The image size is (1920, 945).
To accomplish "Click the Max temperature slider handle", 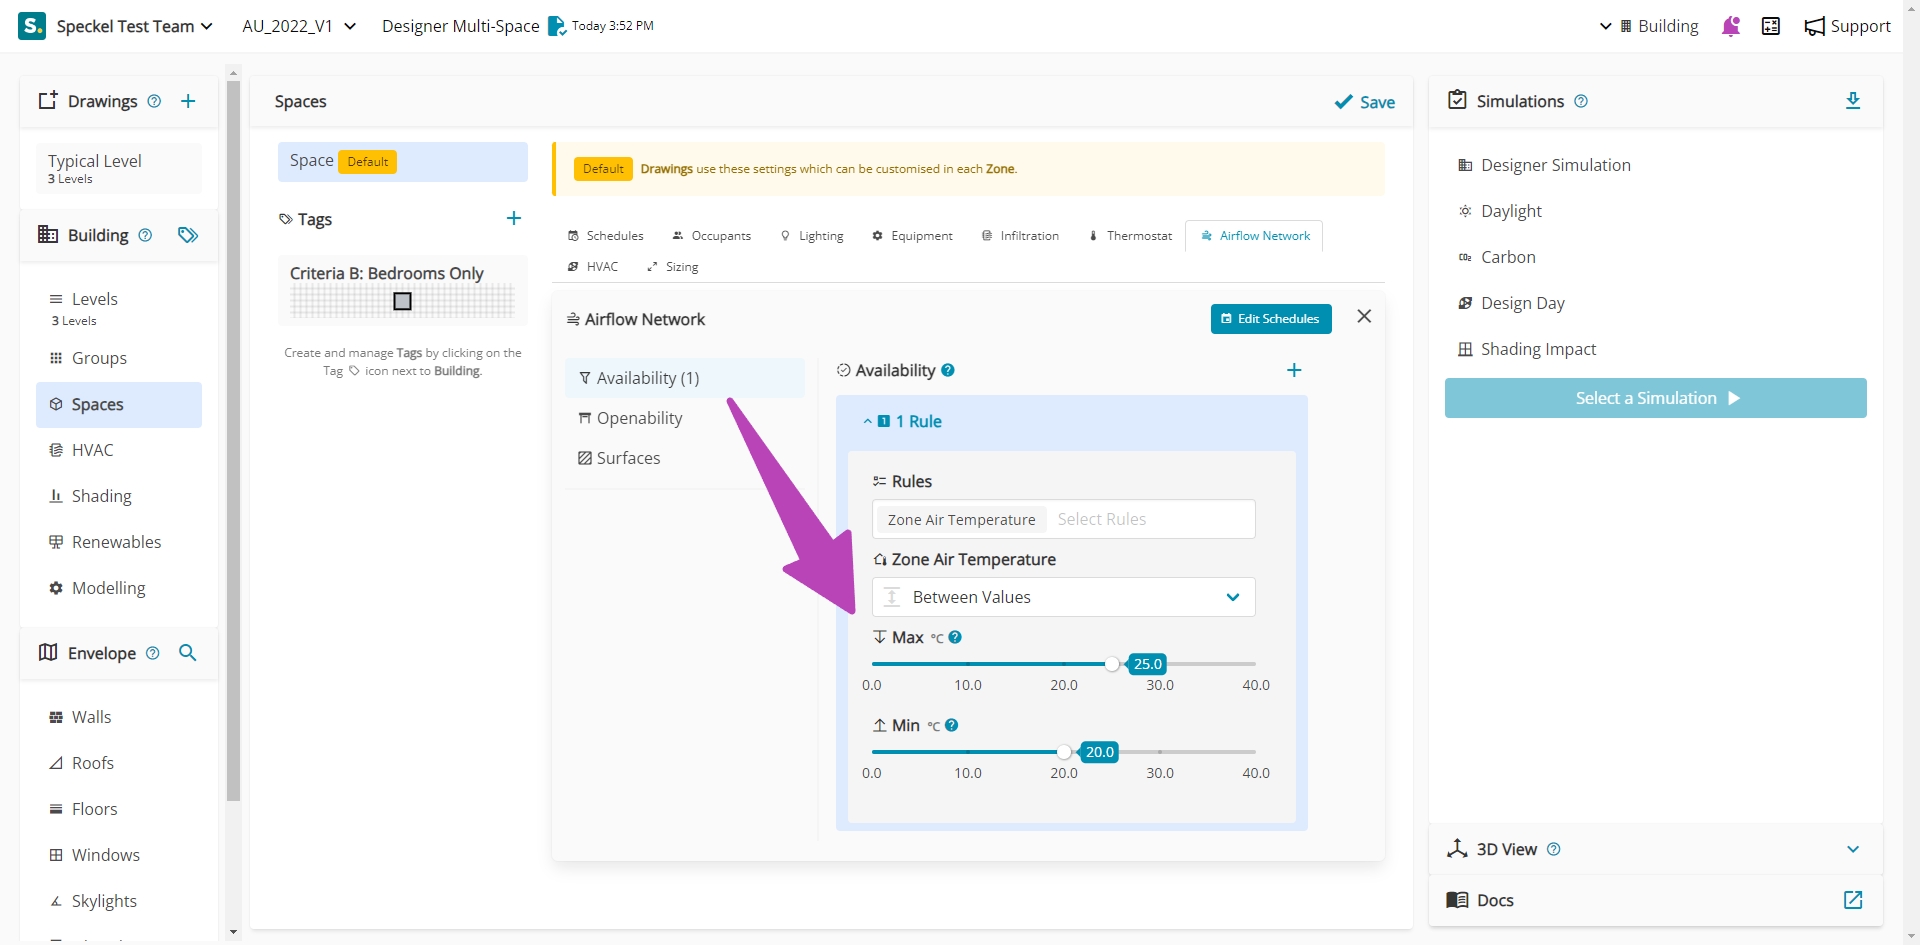I will click(x=1112, y=664).
